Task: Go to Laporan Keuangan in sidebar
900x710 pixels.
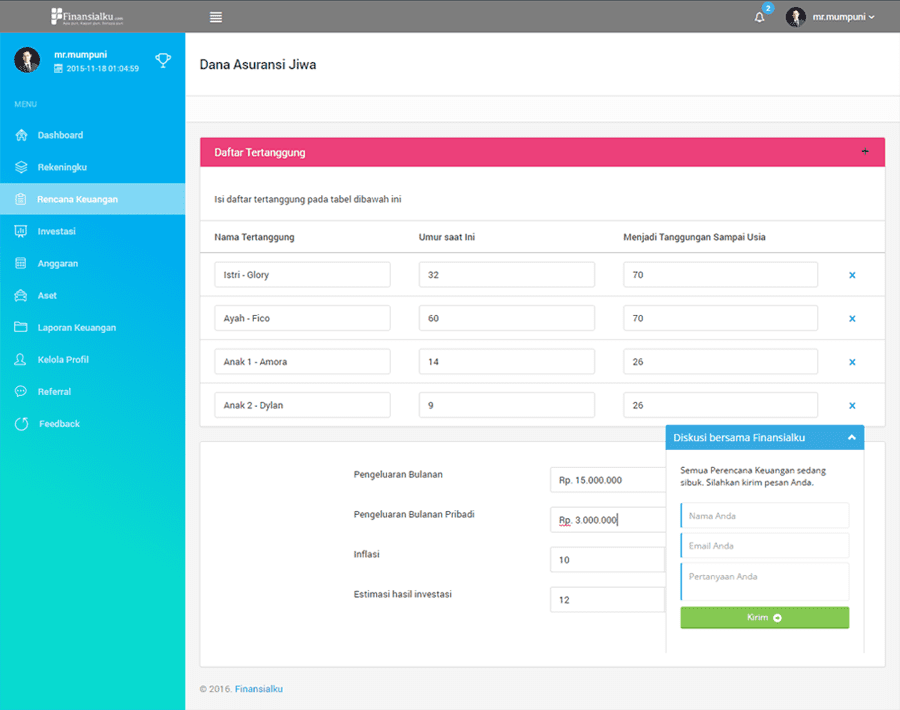Action: pos(77,327)
